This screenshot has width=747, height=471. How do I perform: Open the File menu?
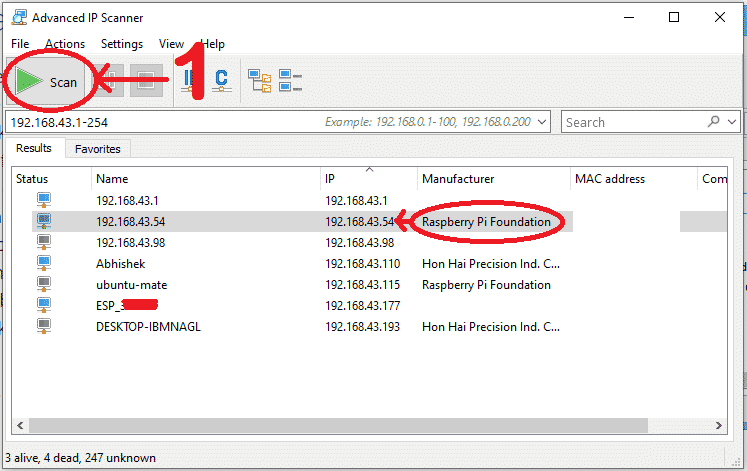(x=20, y=44)
